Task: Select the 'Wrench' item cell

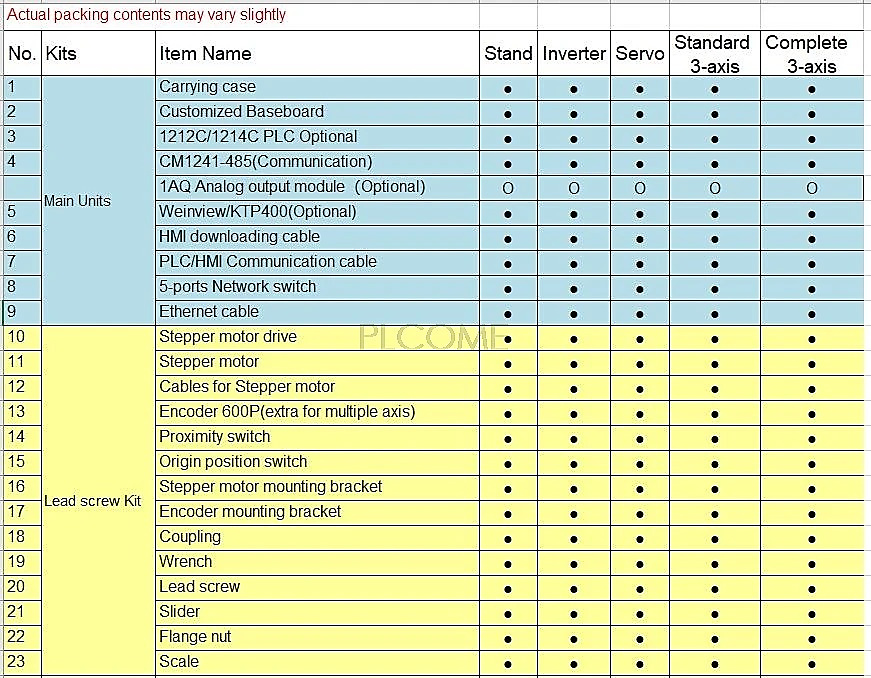Action: [317, 563]
